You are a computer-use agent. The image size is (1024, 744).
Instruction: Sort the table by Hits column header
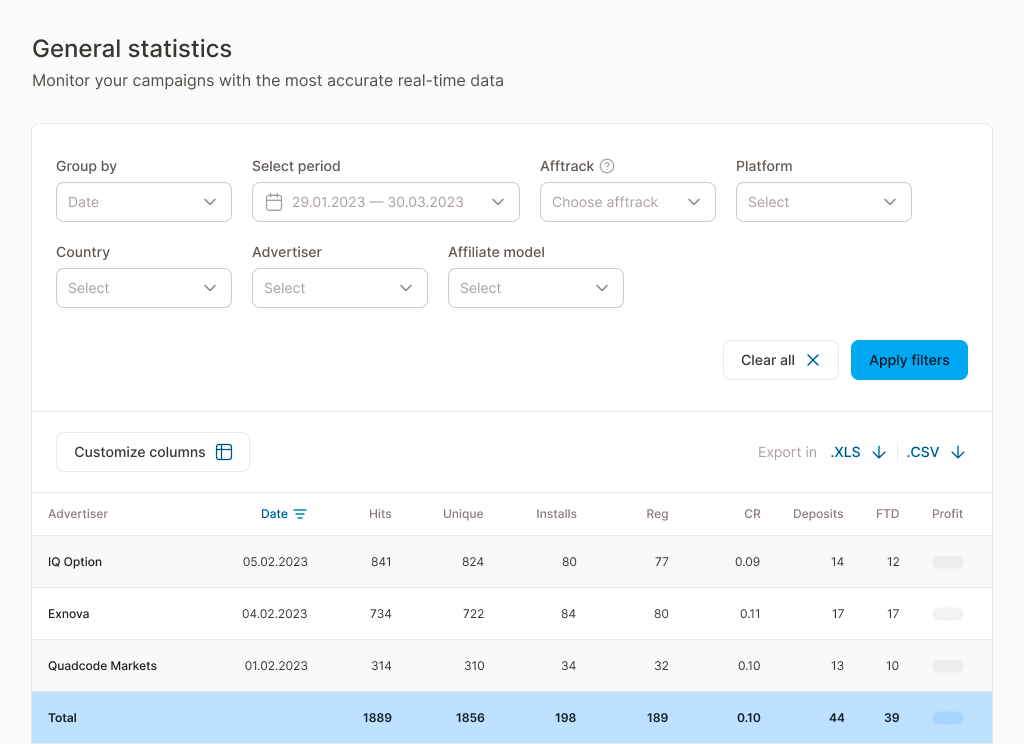380,514
